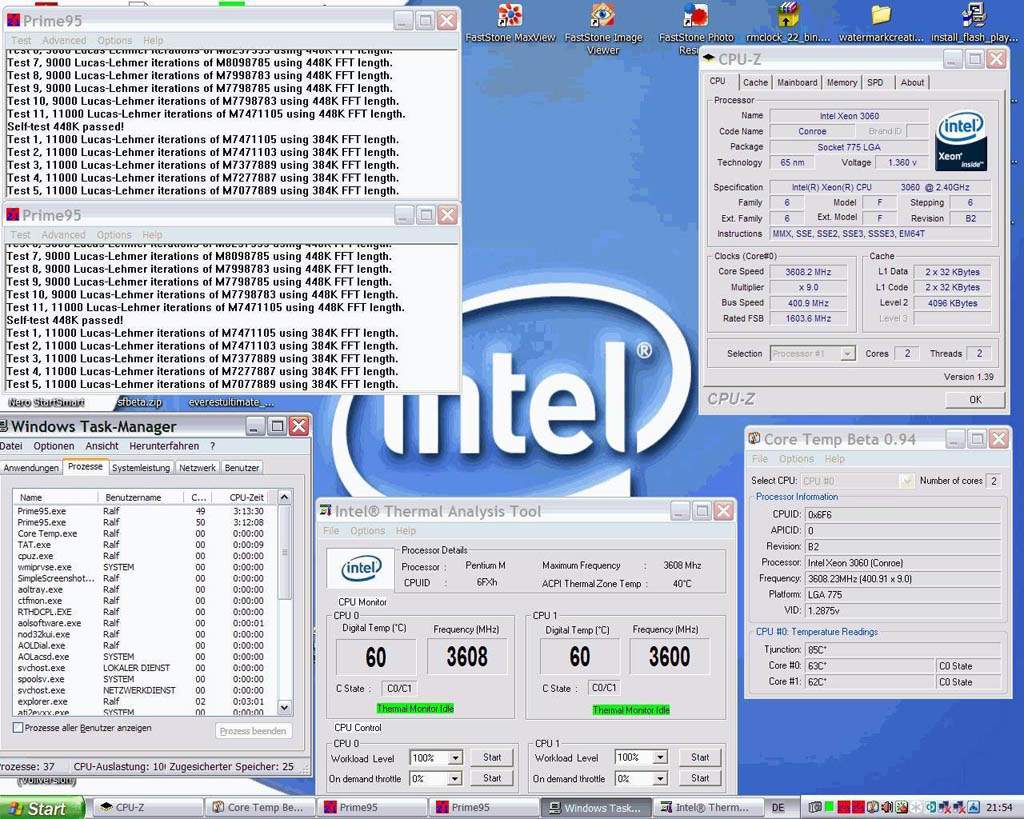Open the FastStone Image Viewer desktop icon

pos(603,27)
